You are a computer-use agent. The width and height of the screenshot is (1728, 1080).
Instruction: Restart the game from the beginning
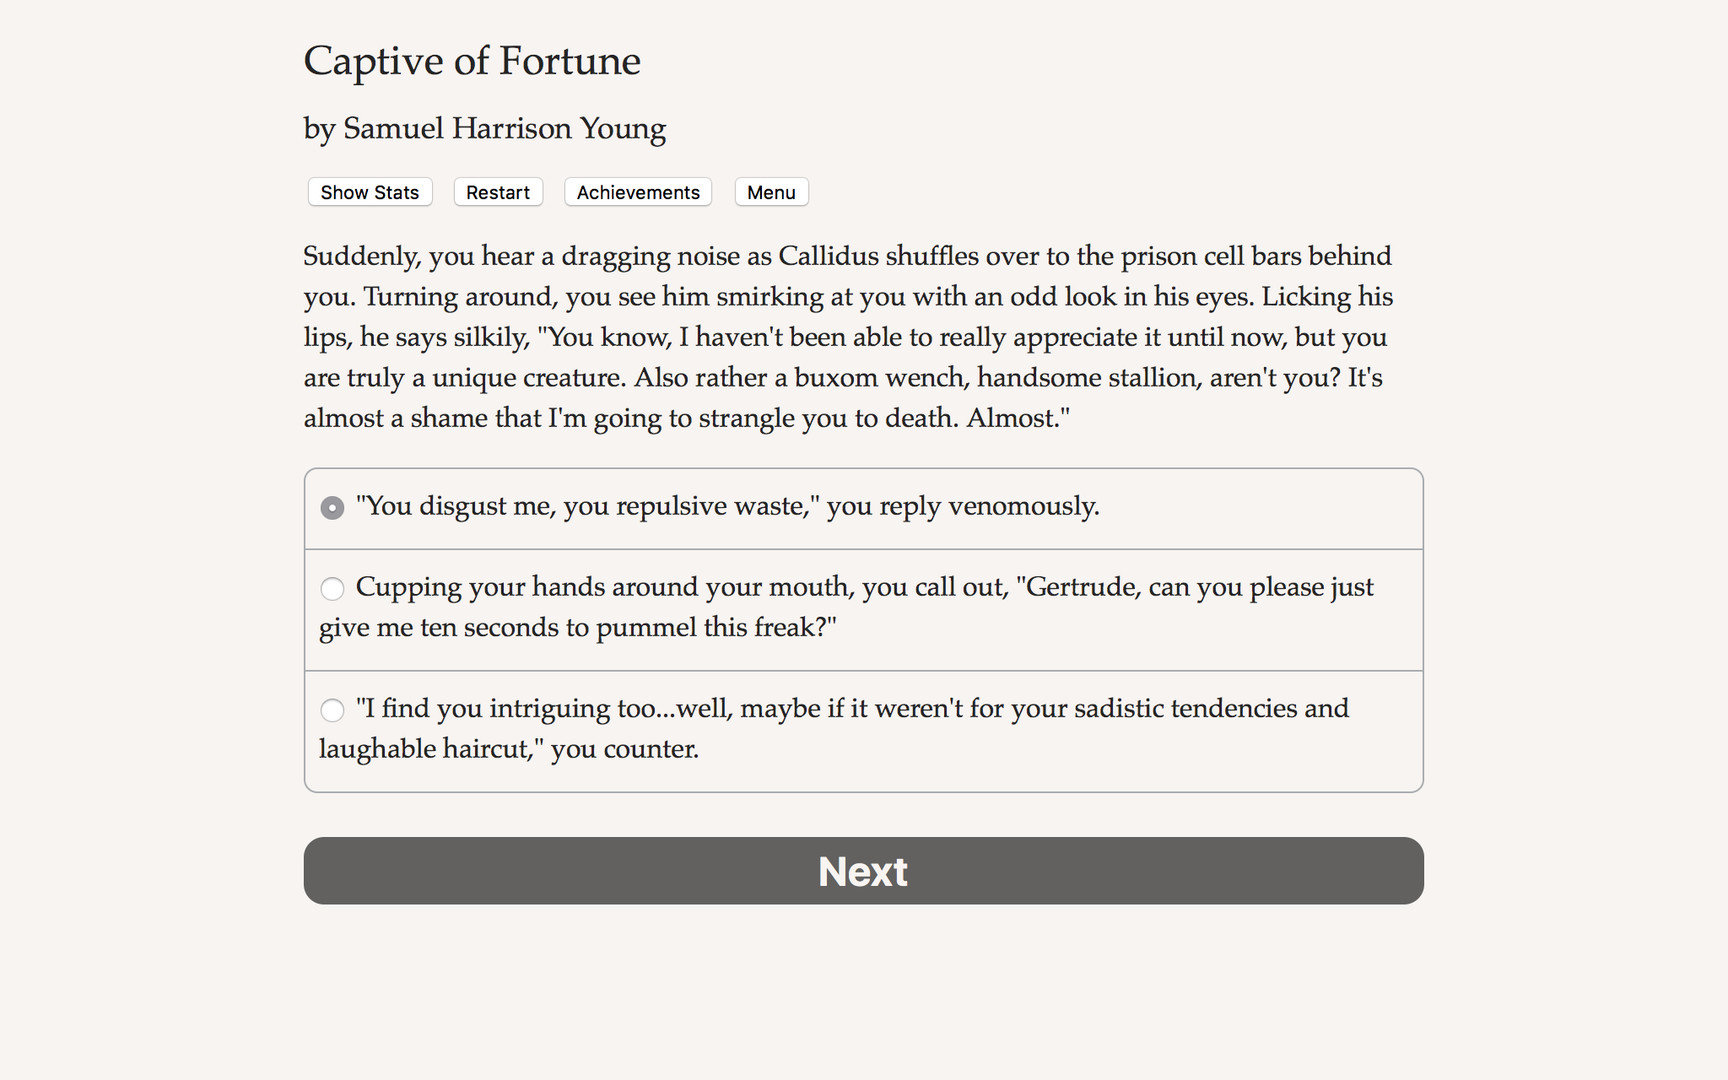tap(497, 192)
